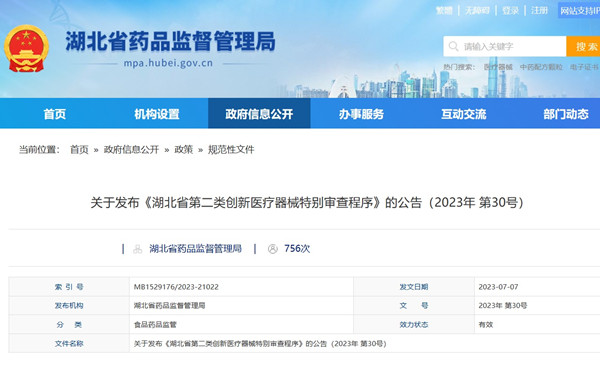The image size is (600, 370).
Task: Select the 政府信息公开 navigation tab
Action: point(259,114)
